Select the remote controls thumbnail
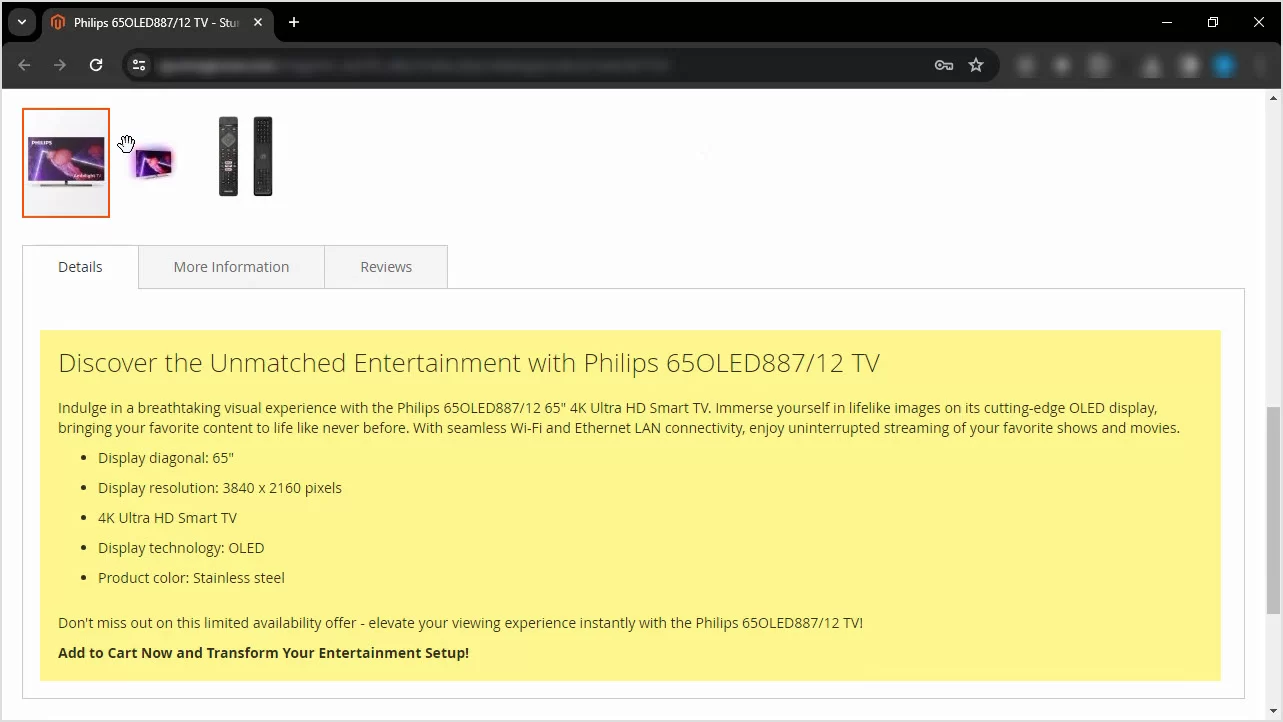 tap(246, 157)
